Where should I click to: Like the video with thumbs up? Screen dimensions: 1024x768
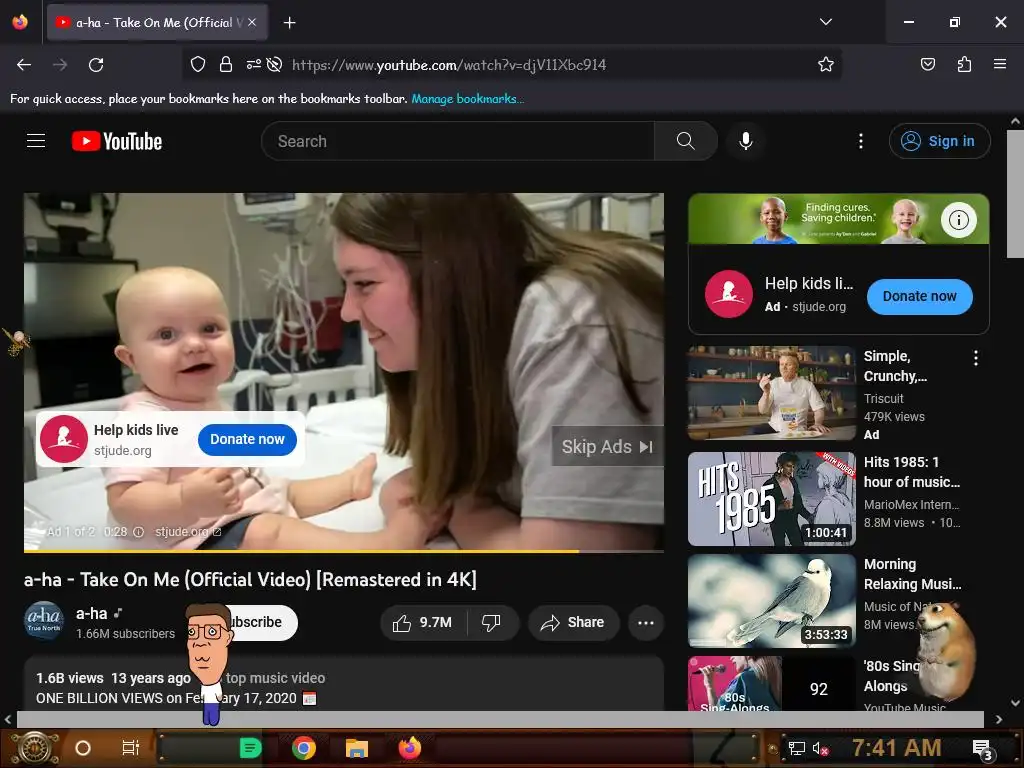coord(423,623)
